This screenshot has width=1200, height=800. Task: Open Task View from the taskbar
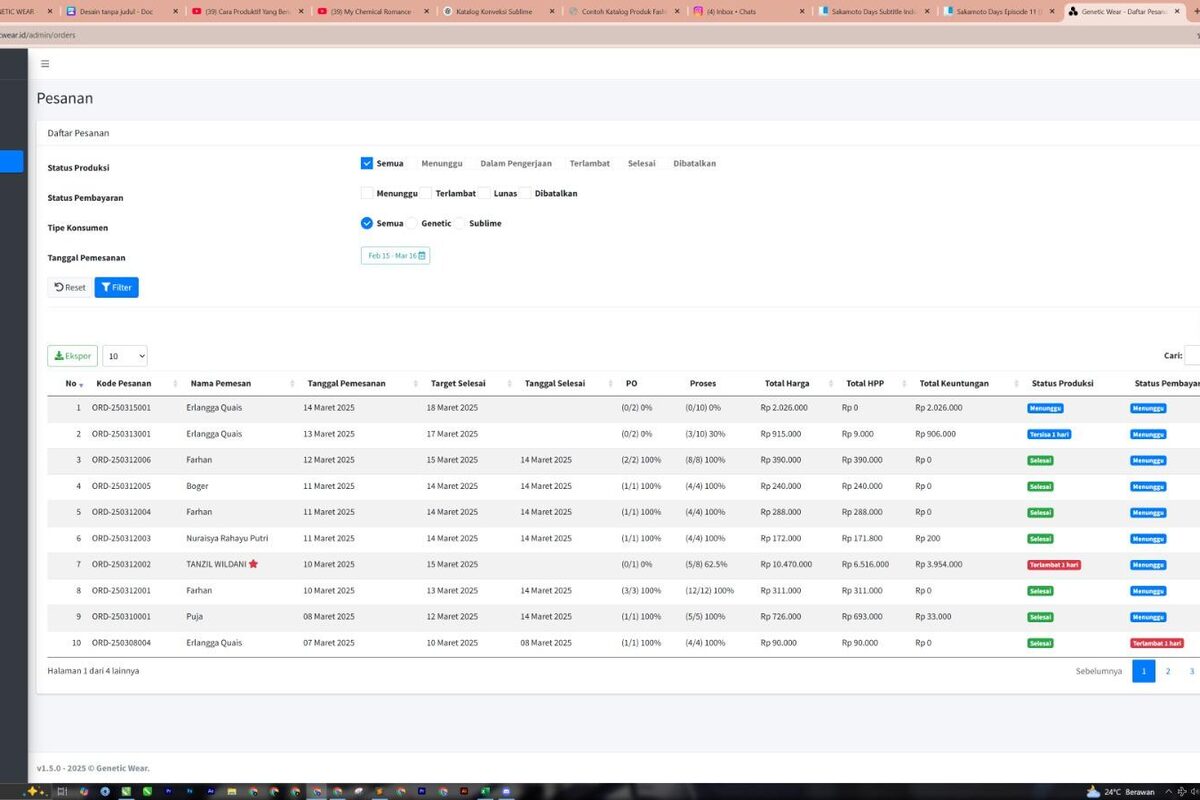pos(61,791)
